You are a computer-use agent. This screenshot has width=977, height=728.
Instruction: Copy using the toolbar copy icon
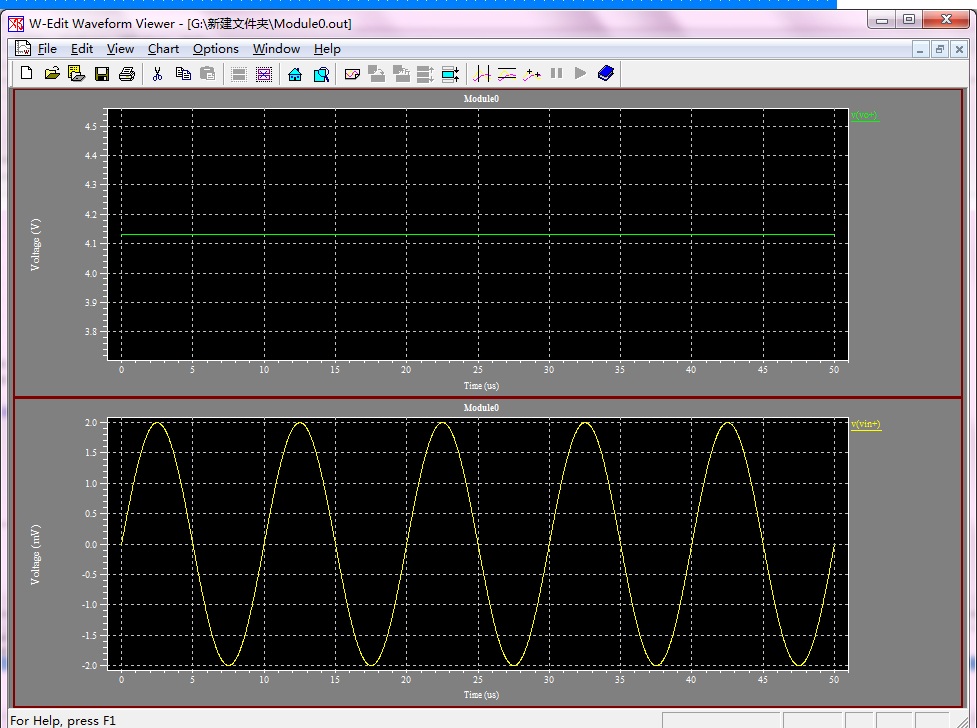(183, 73)
